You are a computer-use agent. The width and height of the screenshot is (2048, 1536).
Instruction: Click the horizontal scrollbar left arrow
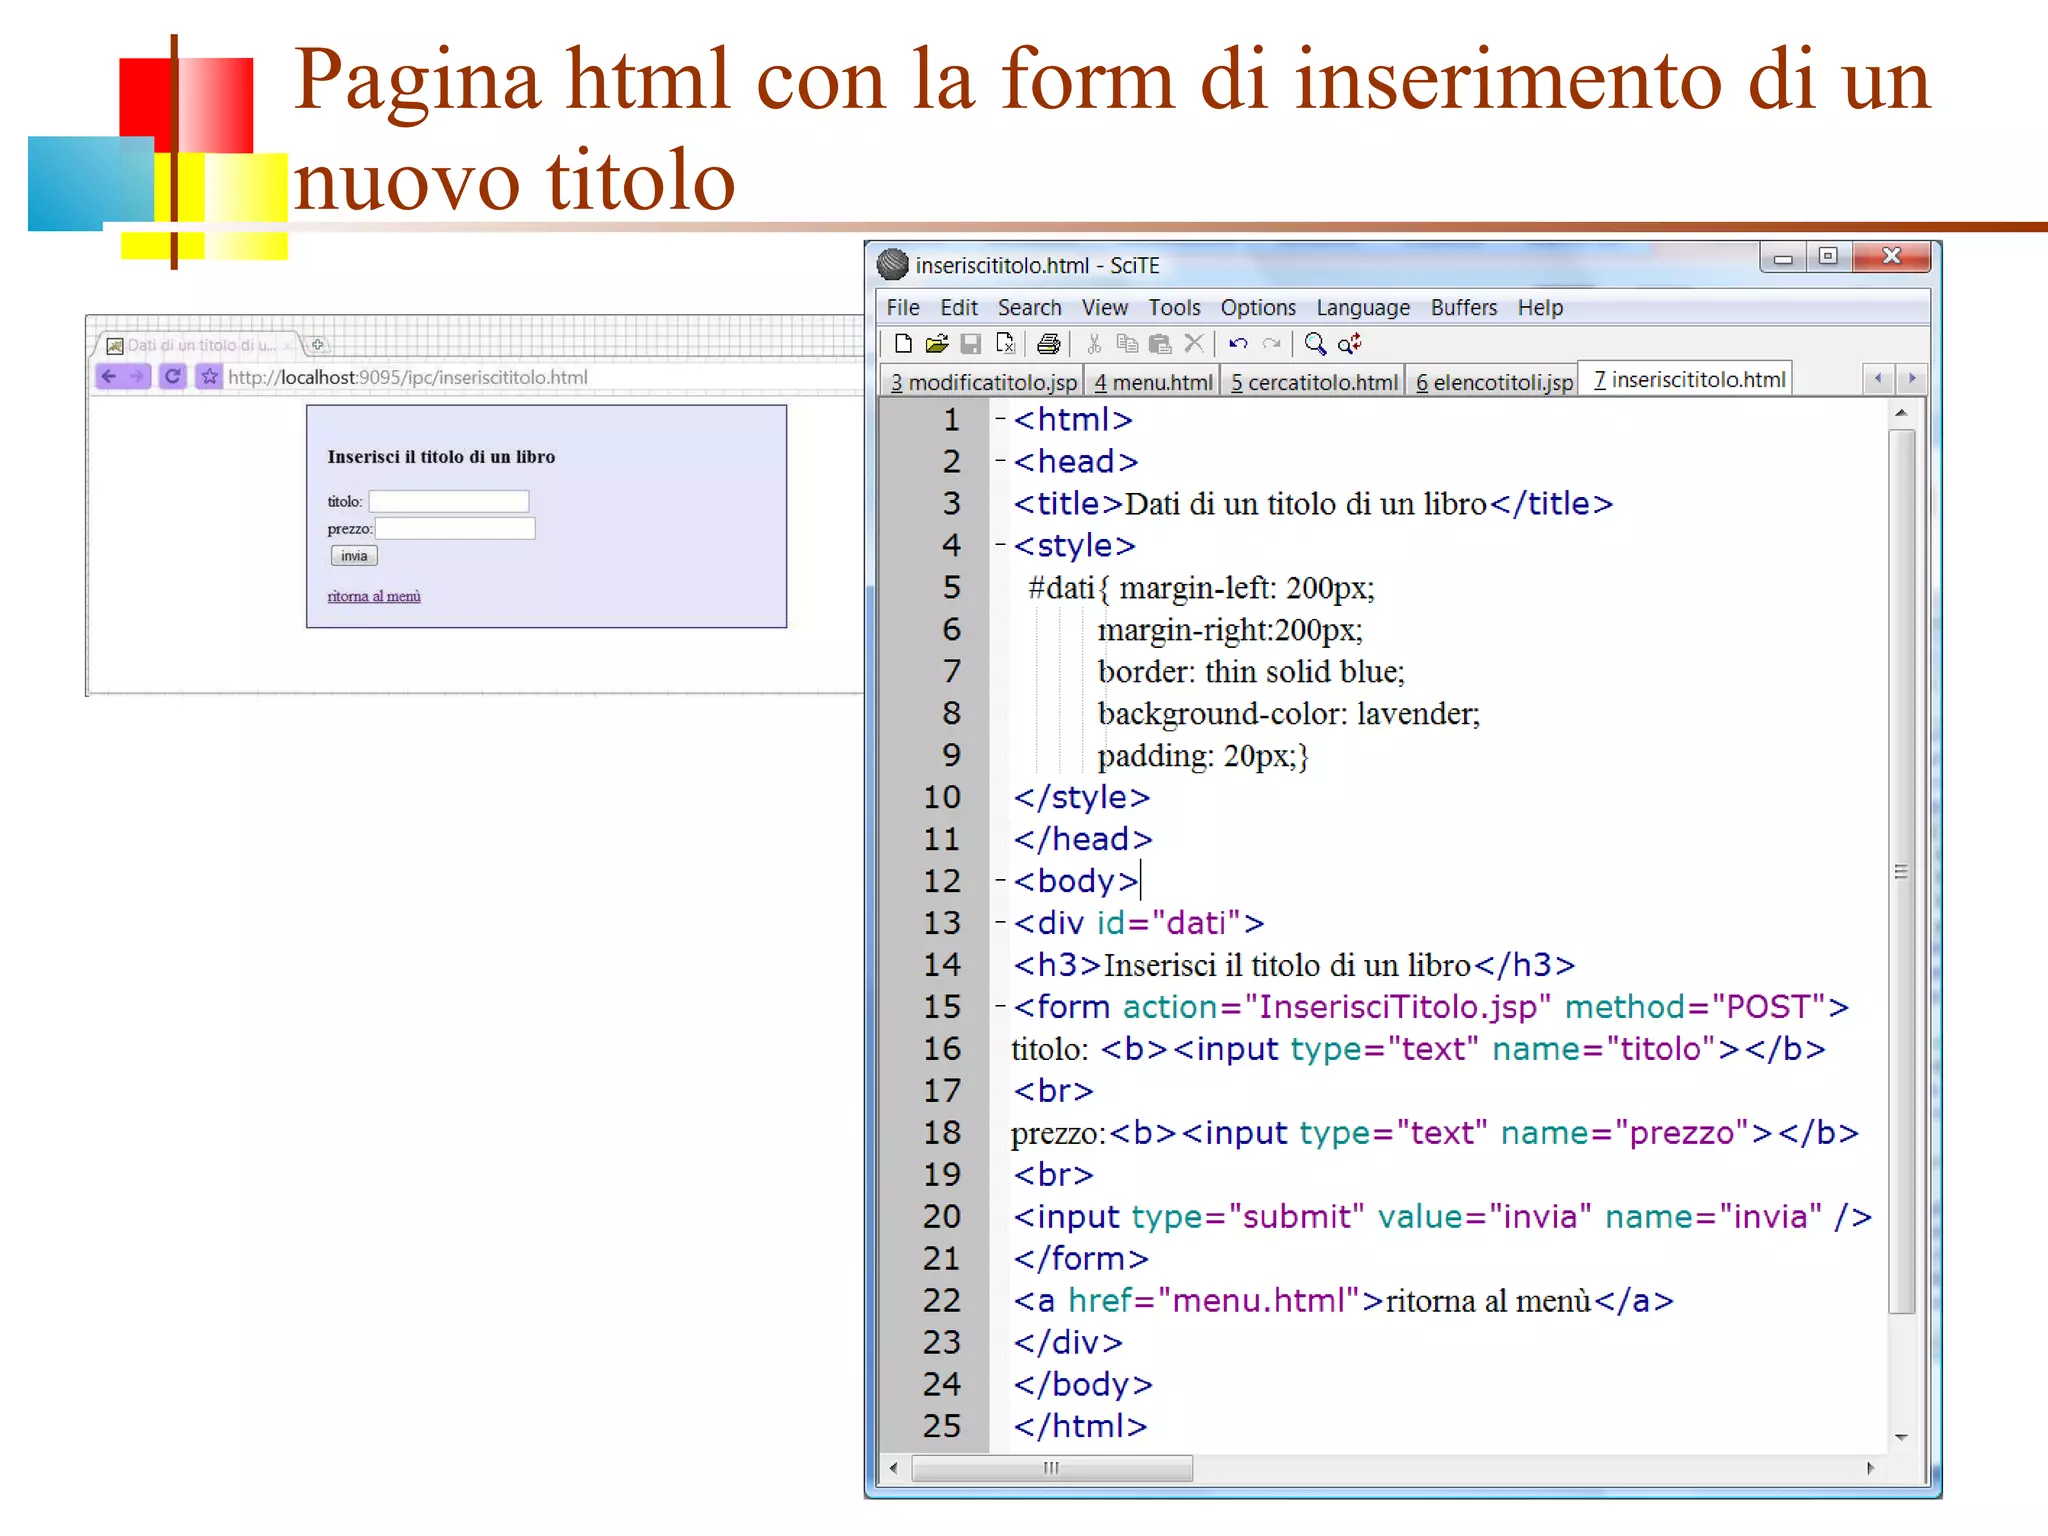[x=894, y=1468]
